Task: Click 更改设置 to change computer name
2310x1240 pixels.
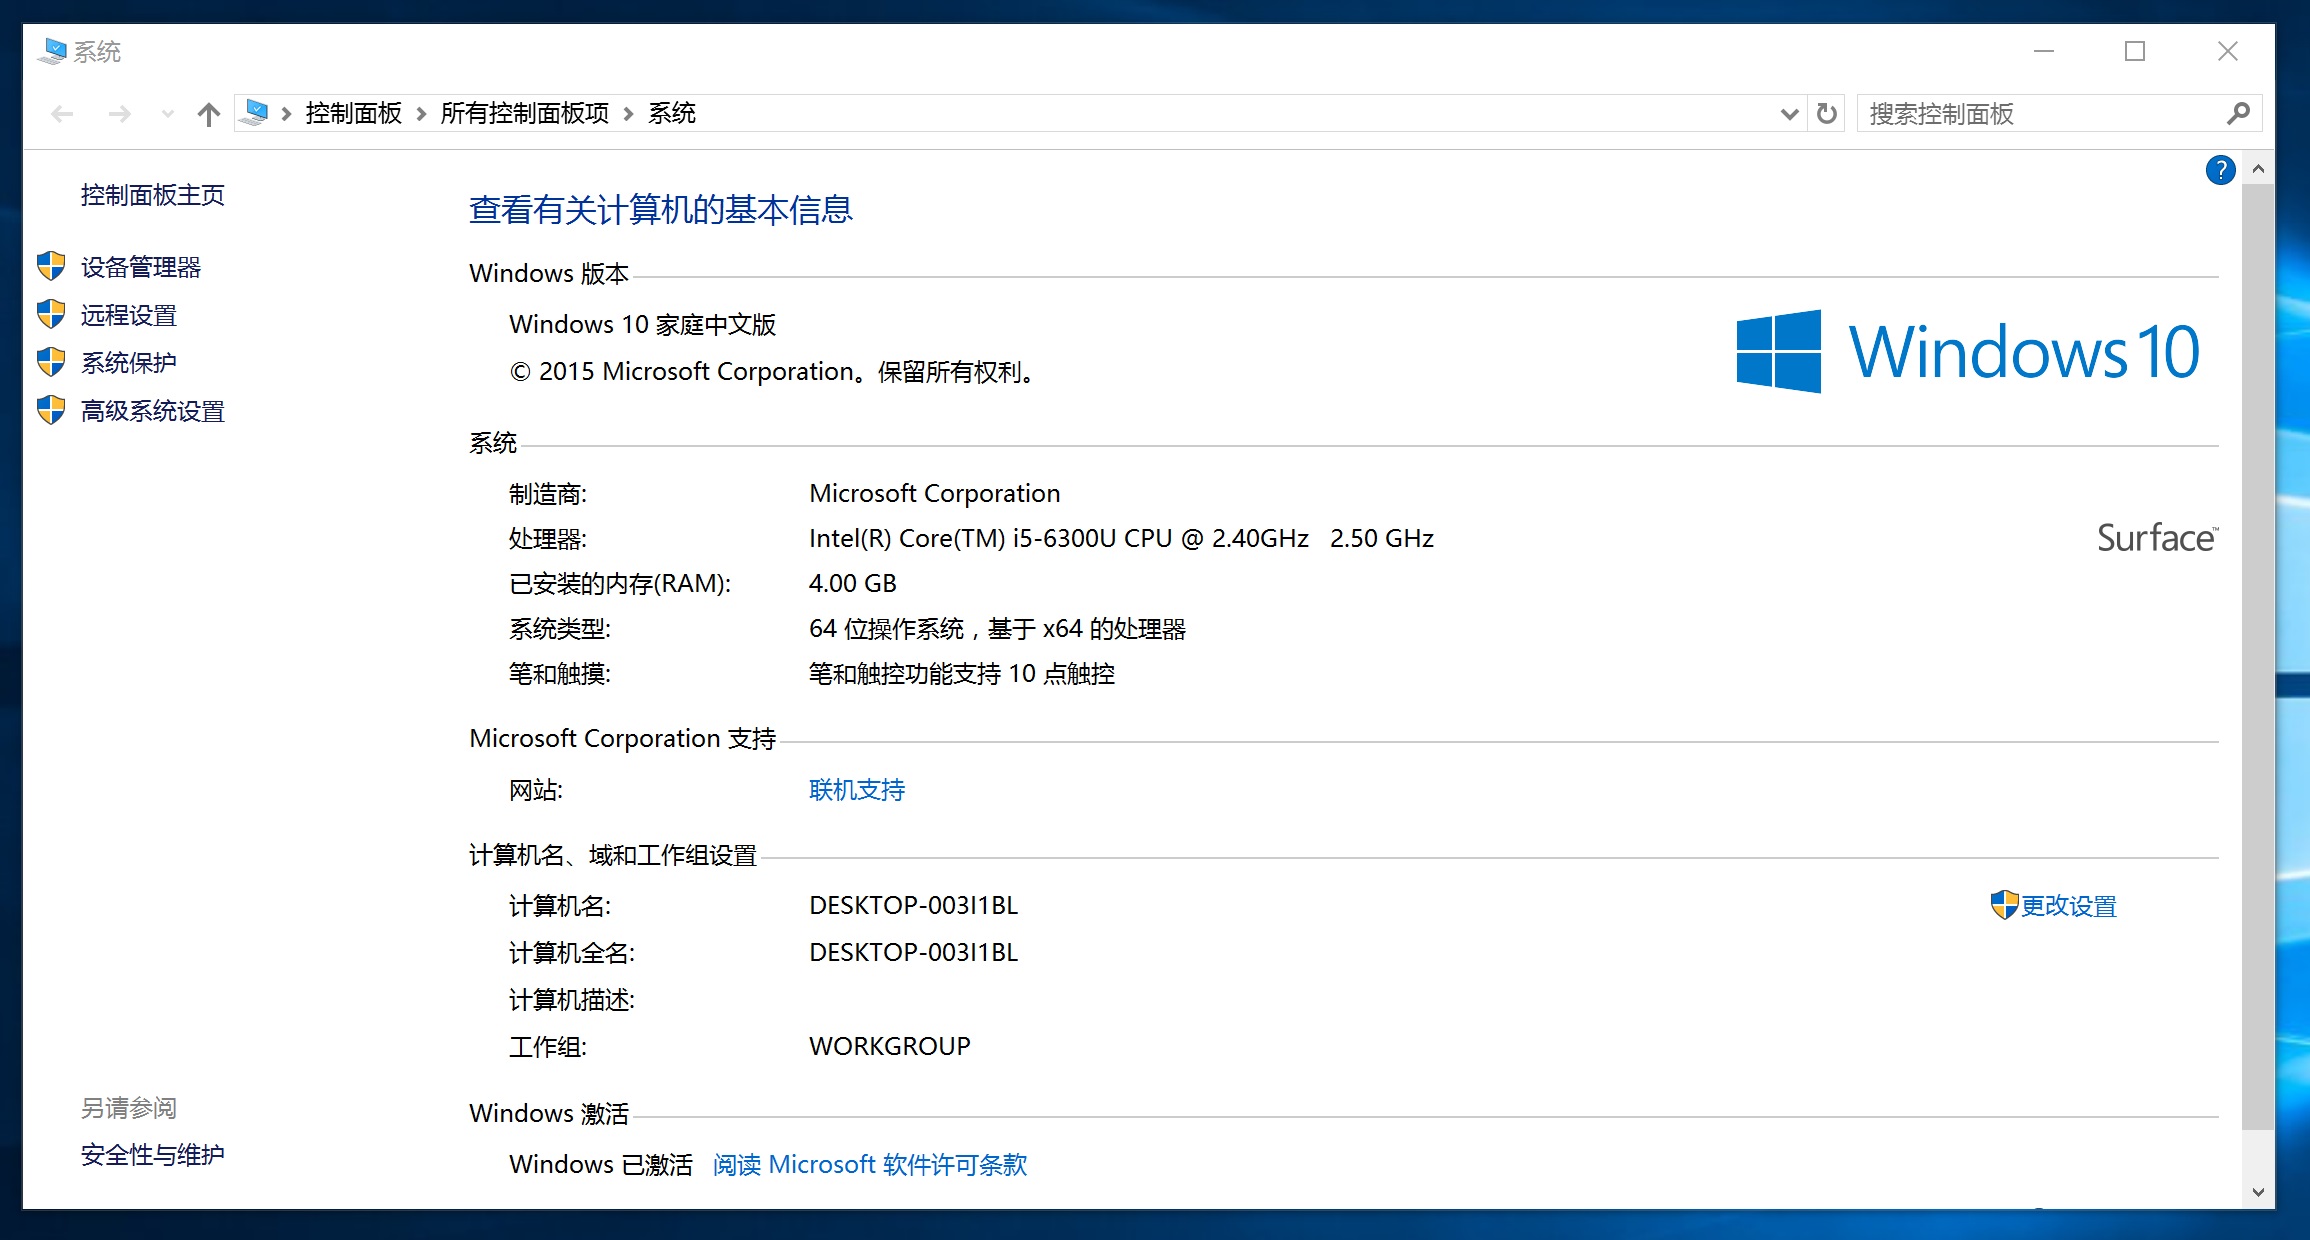Action: pos(2069,906)
